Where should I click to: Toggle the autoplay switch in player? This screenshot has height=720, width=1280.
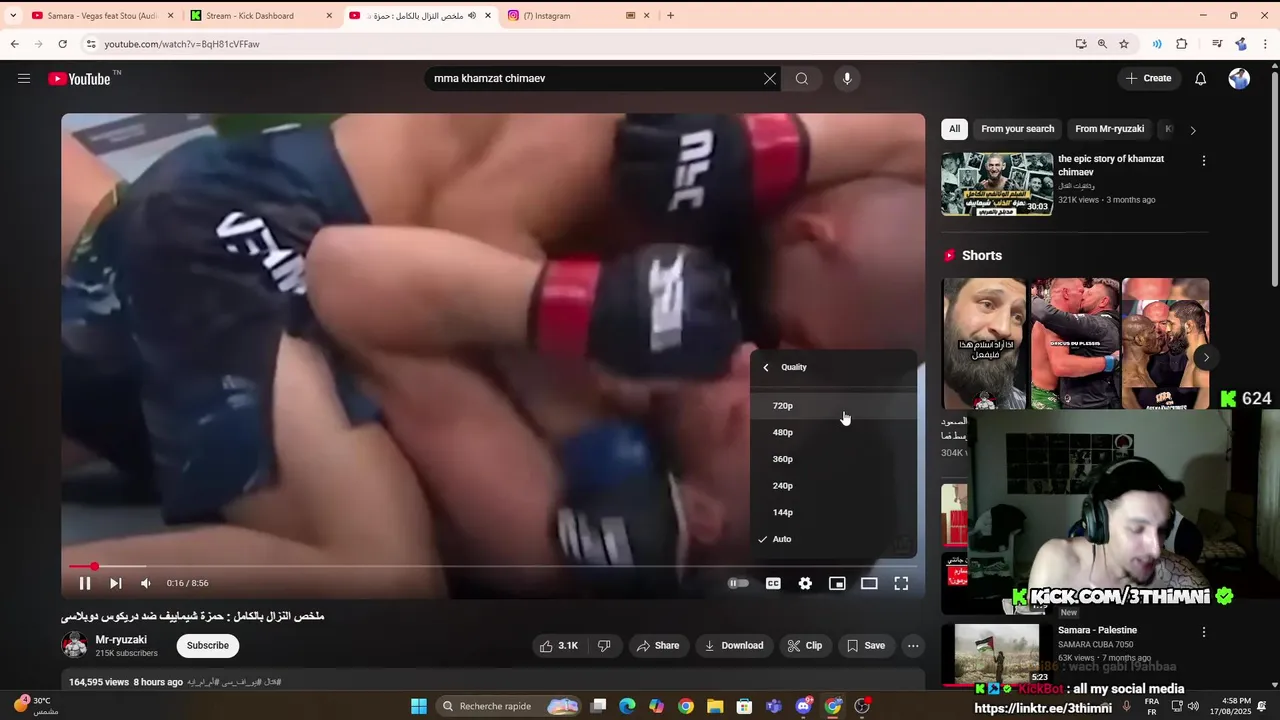coord(738,583)
